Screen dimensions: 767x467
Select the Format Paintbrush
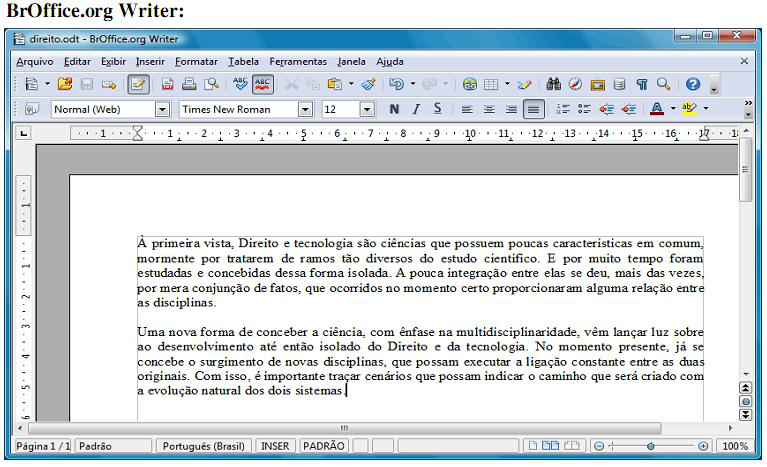point(368,84)
